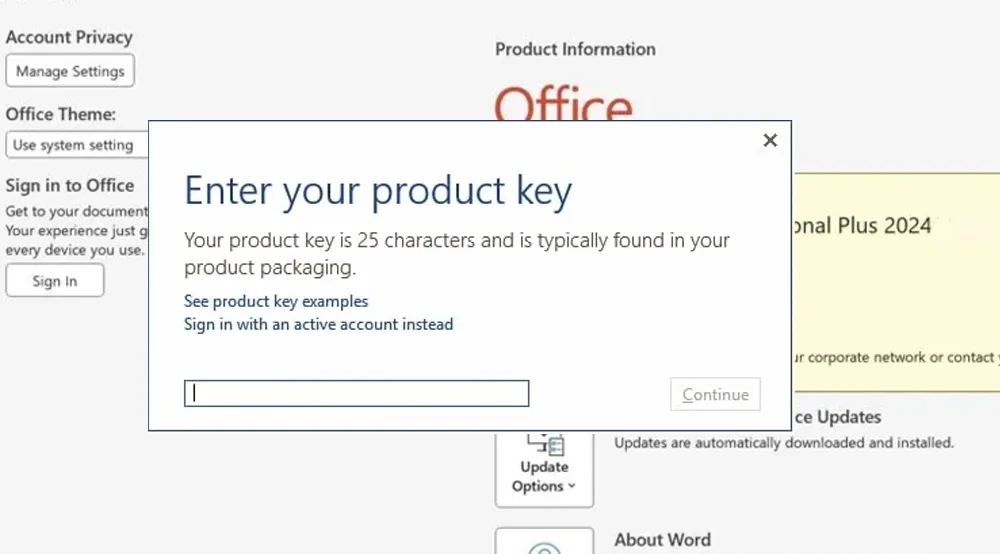Click the 25 characters product key description

coord(456,253)
